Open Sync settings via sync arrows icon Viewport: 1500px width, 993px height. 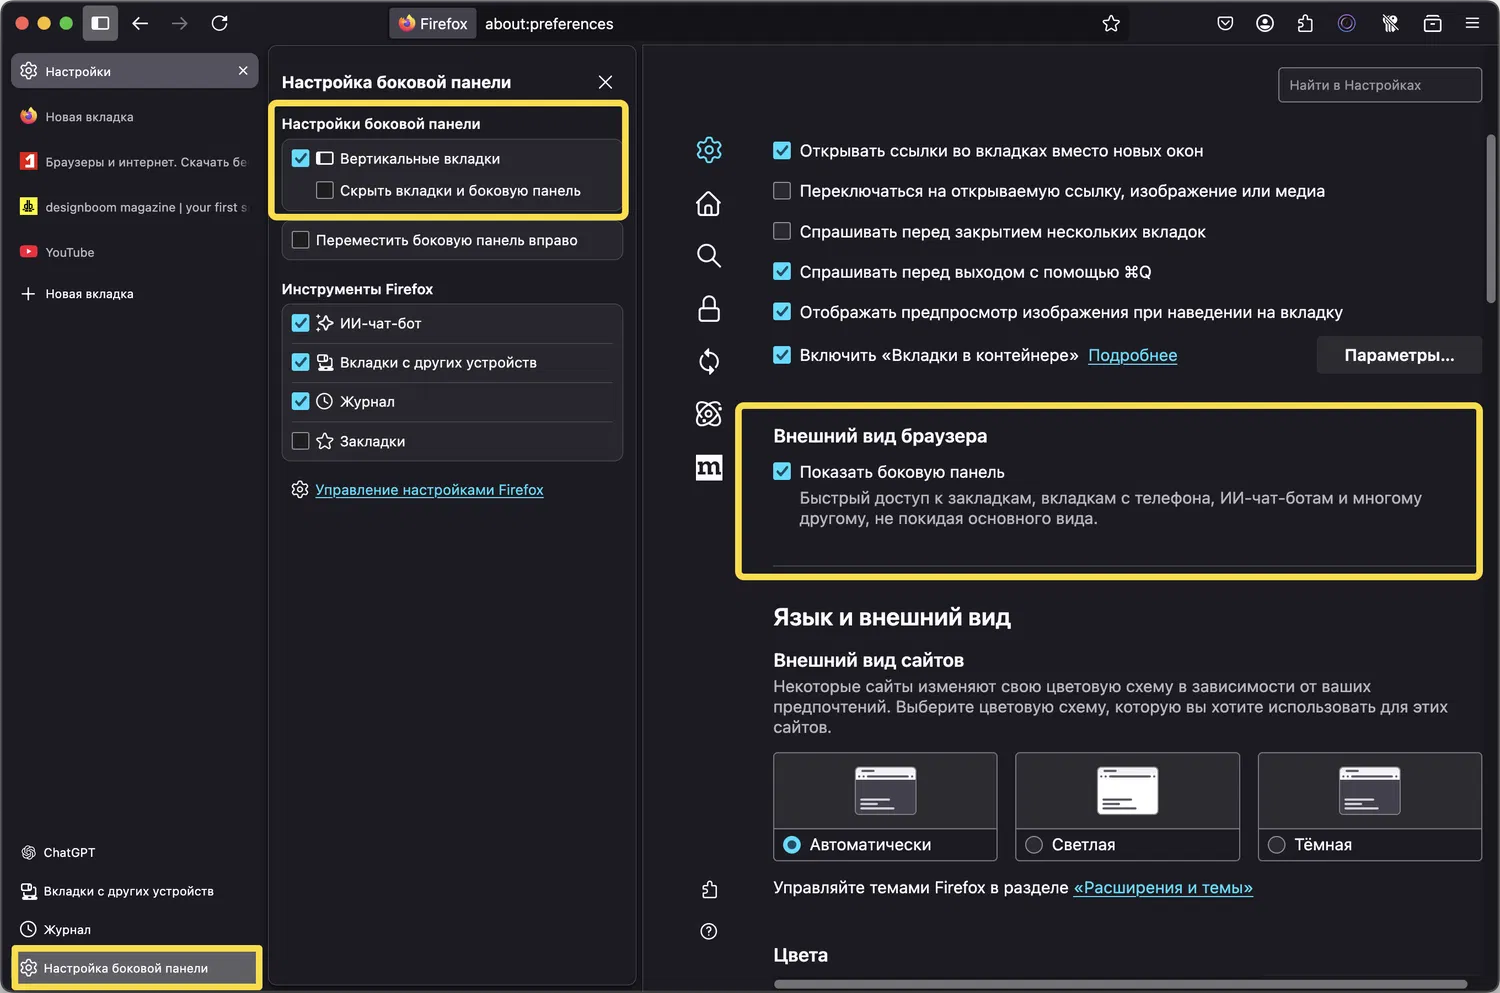[x=708, y=361]
